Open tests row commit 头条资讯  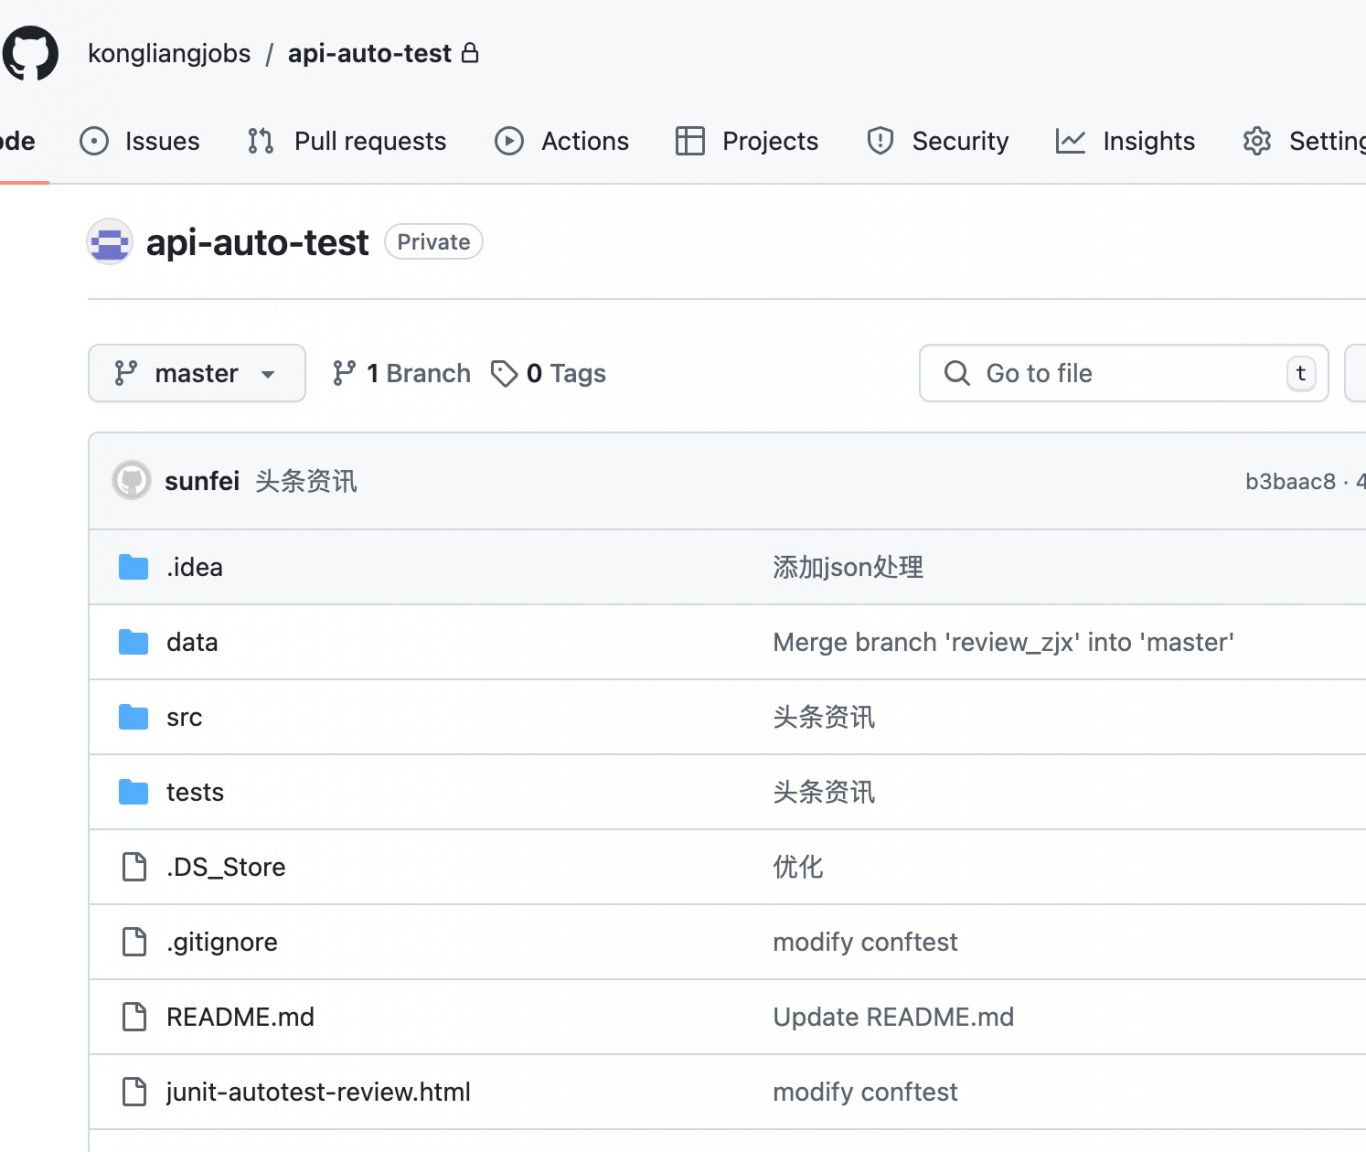click(824, 792)
